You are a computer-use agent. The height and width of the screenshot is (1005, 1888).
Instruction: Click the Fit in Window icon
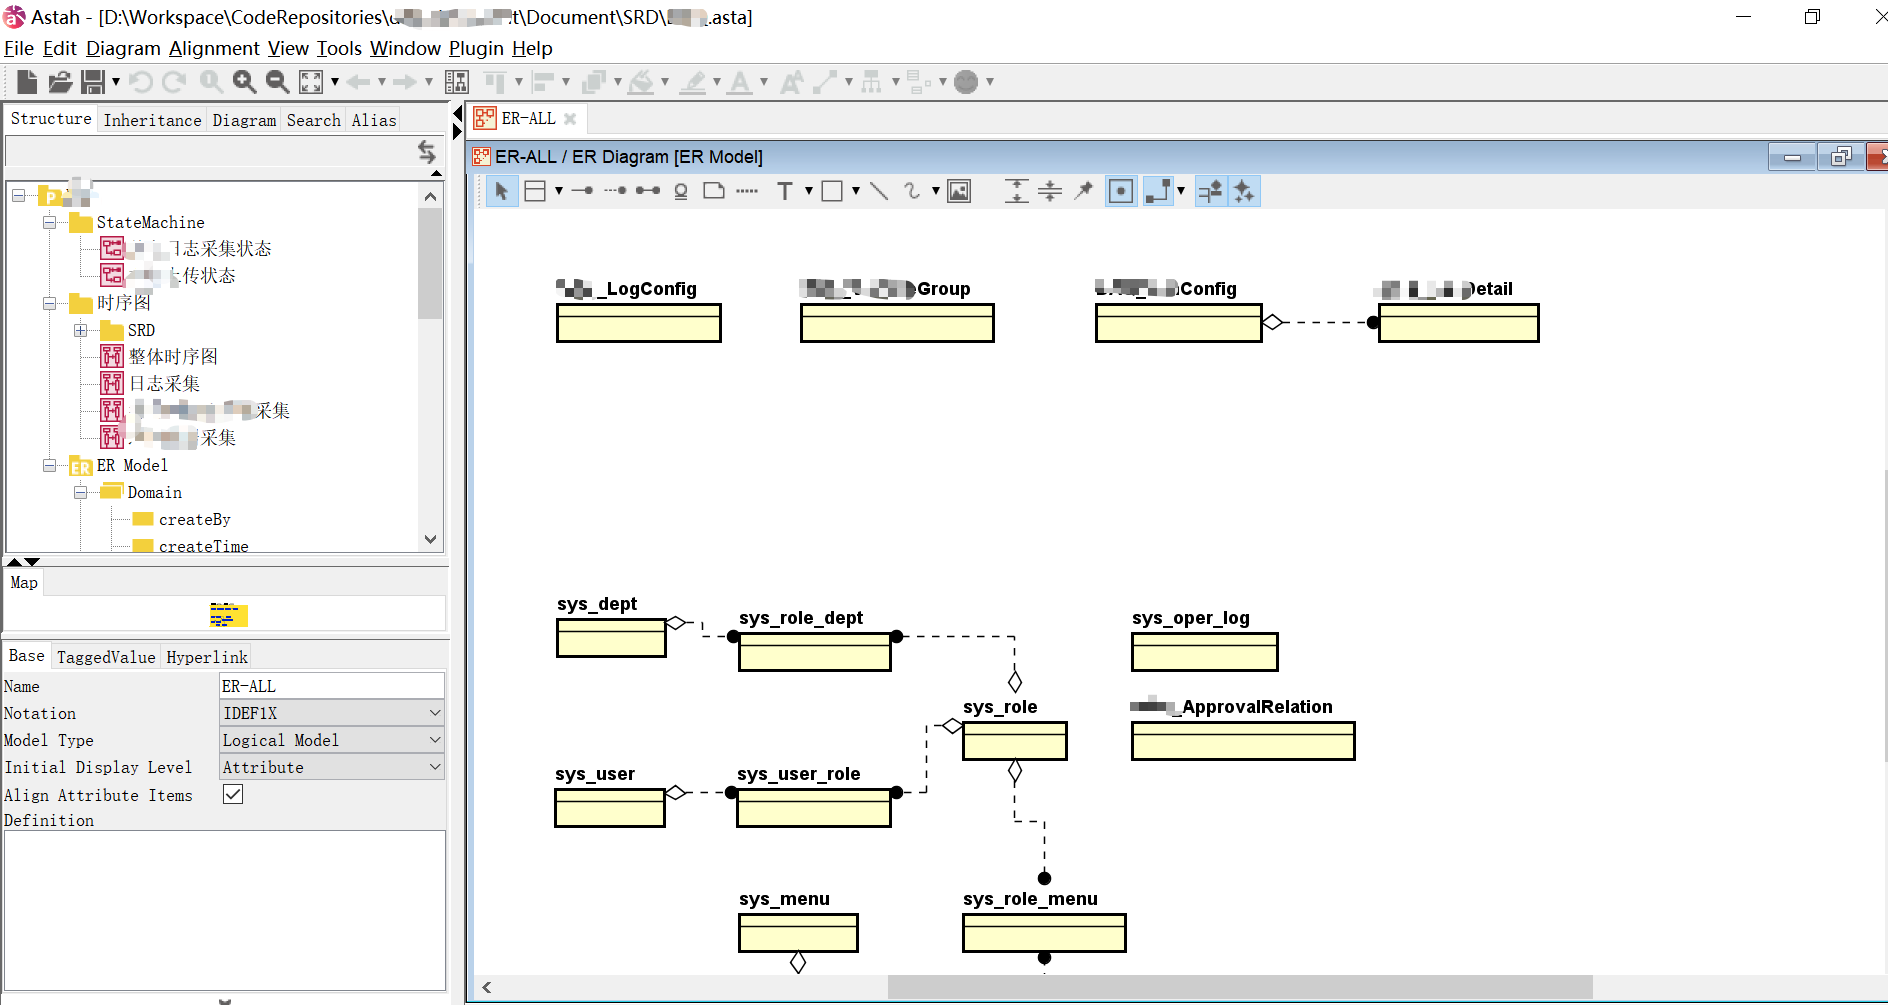click(x=311, y=82)
